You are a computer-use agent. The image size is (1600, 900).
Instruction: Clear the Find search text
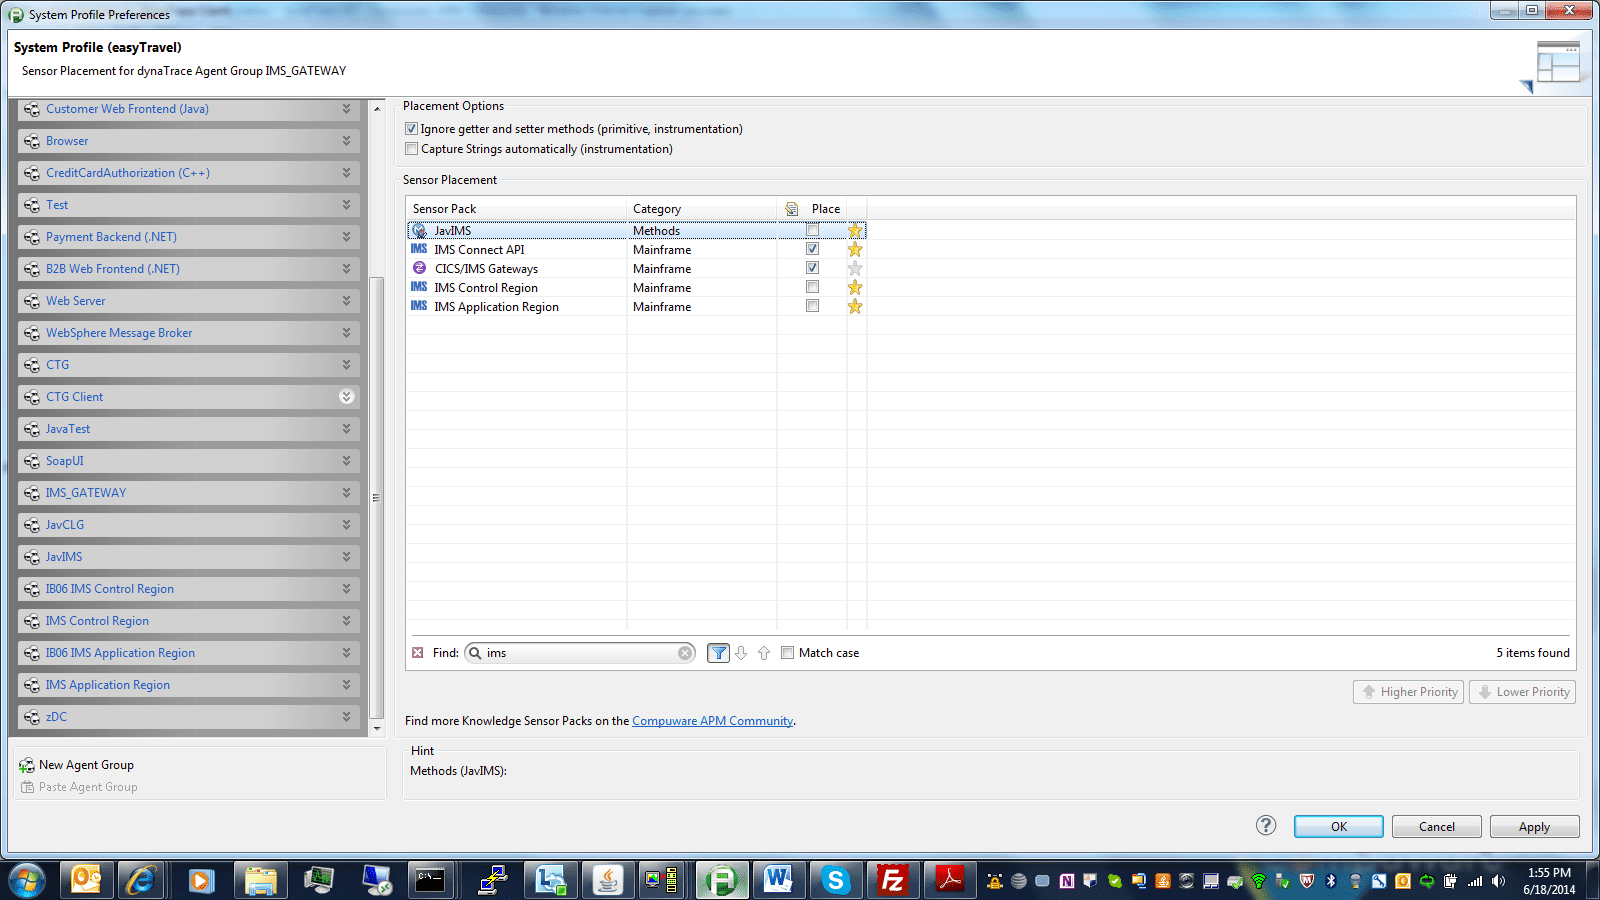(685, 653)
